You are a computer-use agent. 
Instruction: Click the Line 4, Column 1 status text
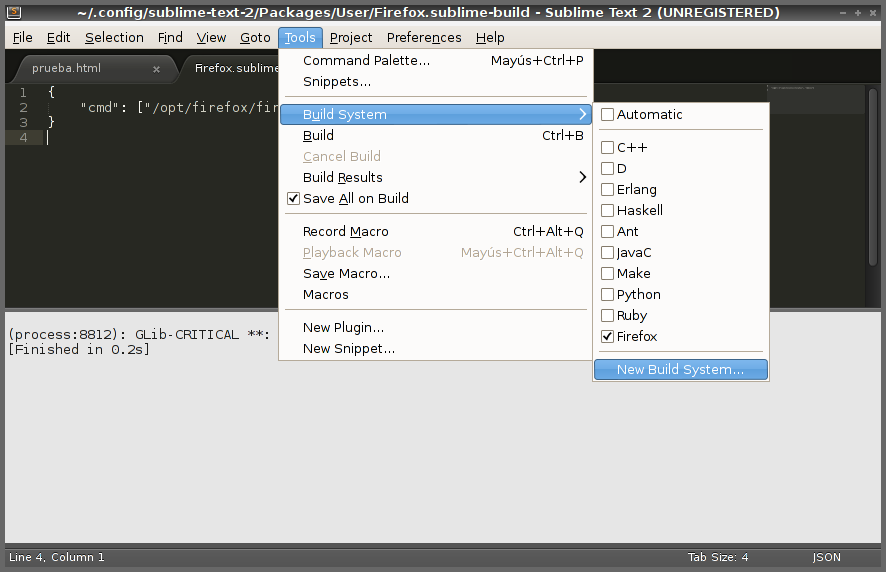point(57,557)
